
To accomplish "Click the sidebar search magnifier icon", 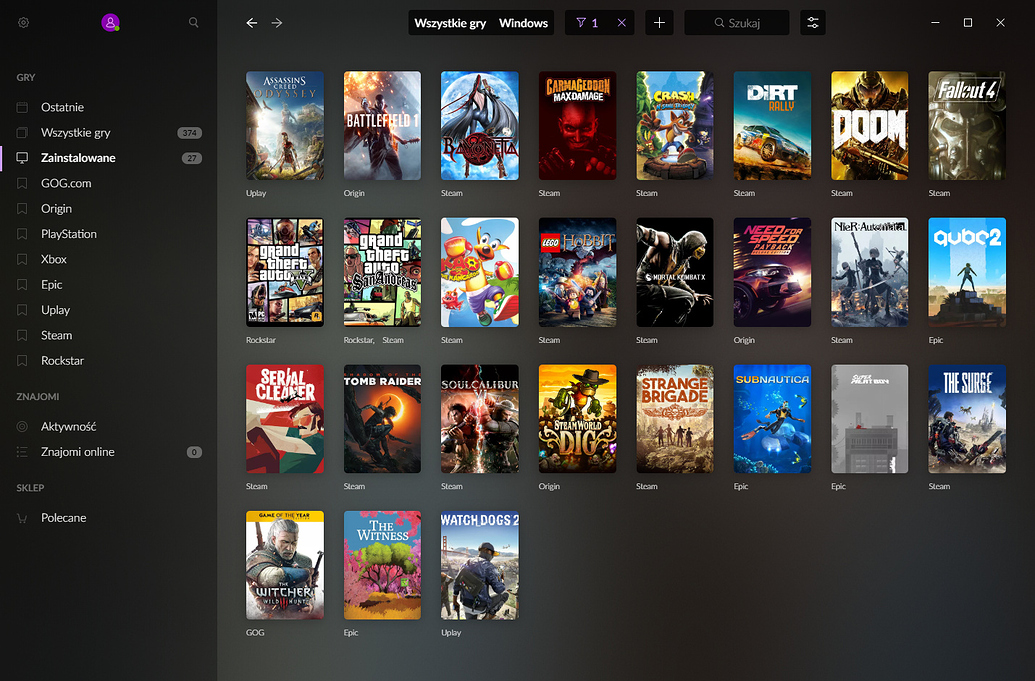I will coord(193,22).
